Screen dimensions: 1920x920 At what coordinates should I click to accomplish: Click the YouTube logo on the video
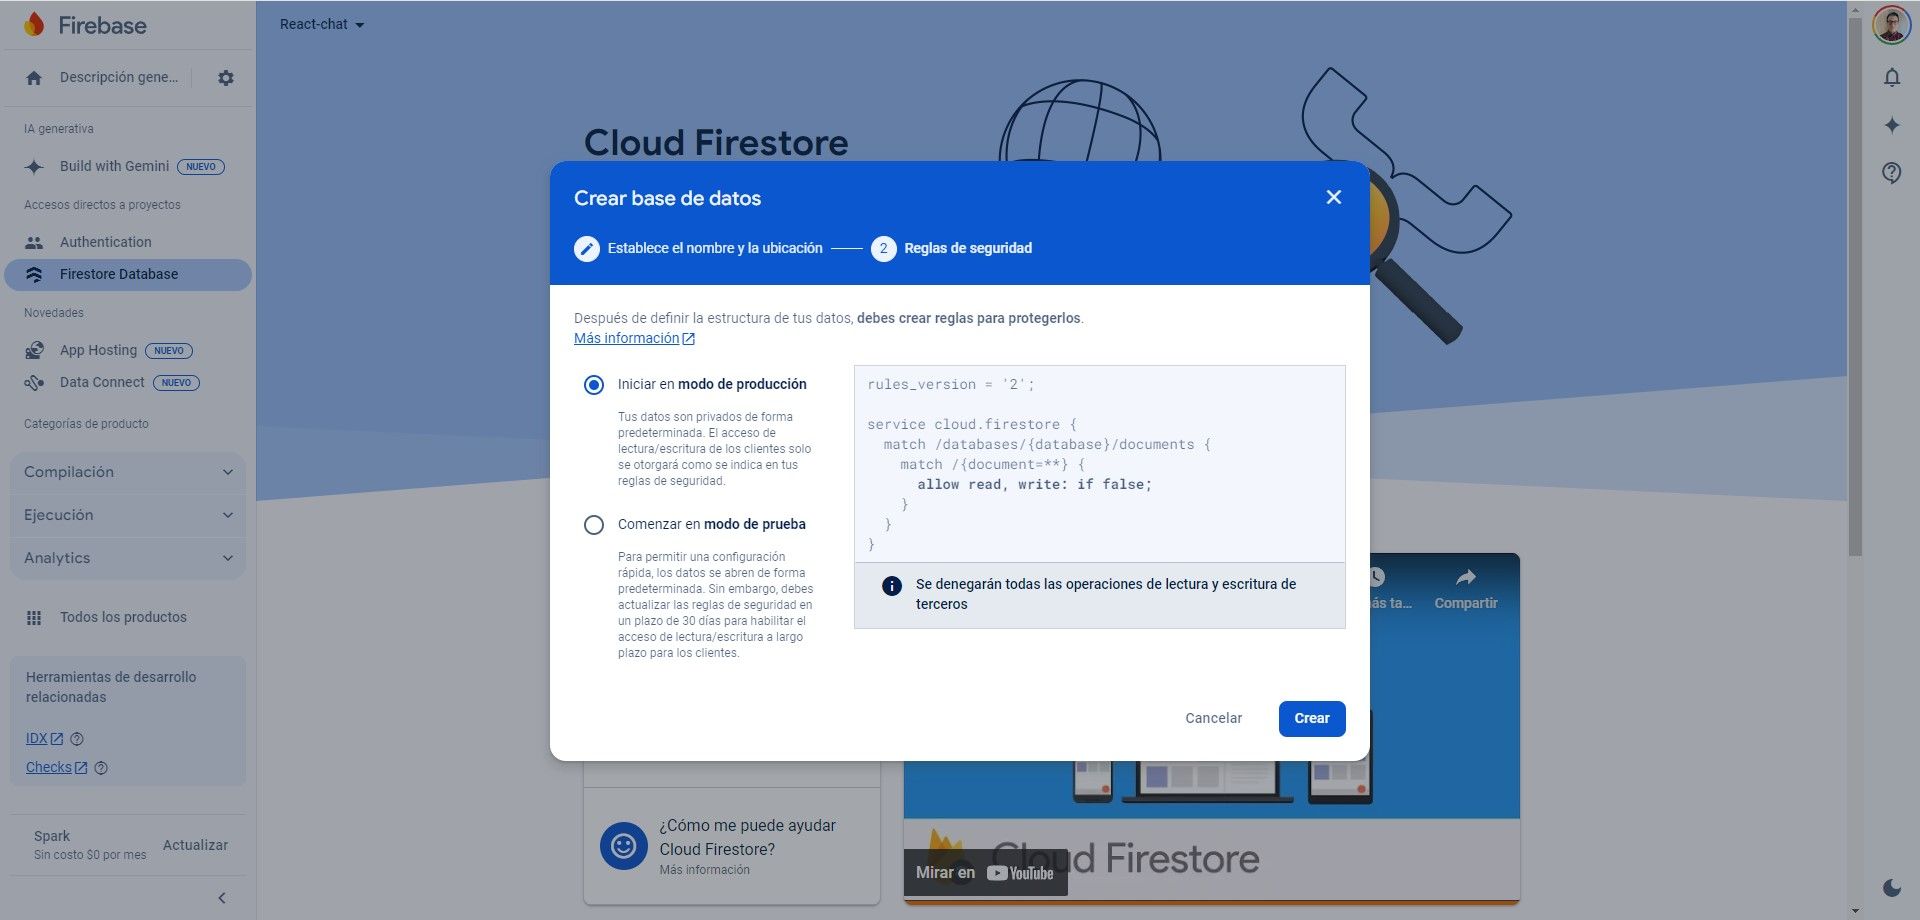(1020, 873)
